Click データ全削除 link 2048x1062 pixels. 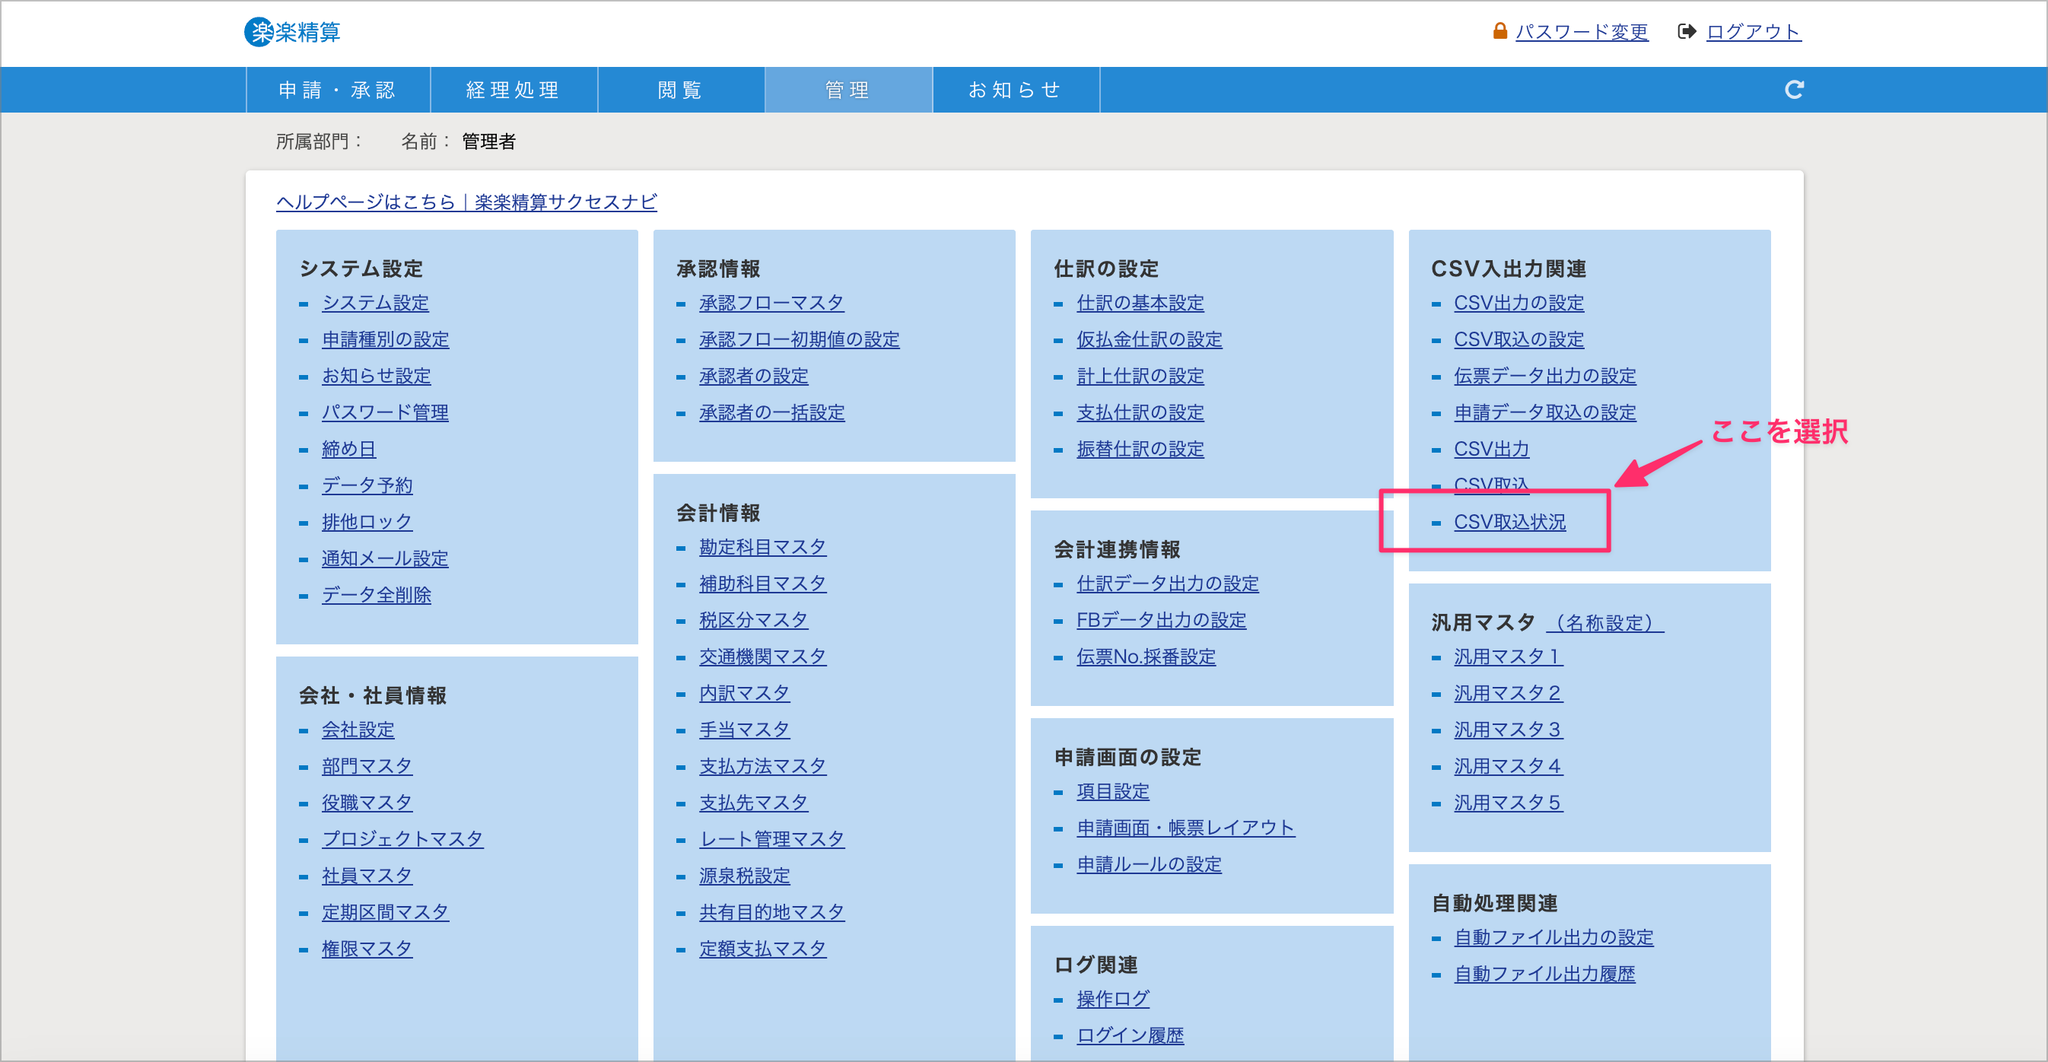pos(376,595)
